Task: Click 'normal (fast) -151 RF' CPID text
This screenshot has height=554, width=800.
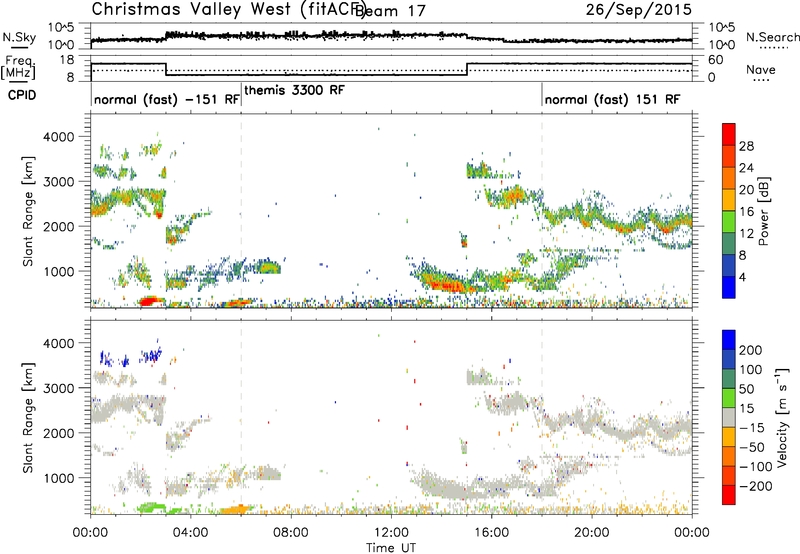Action: coord(167,100)
